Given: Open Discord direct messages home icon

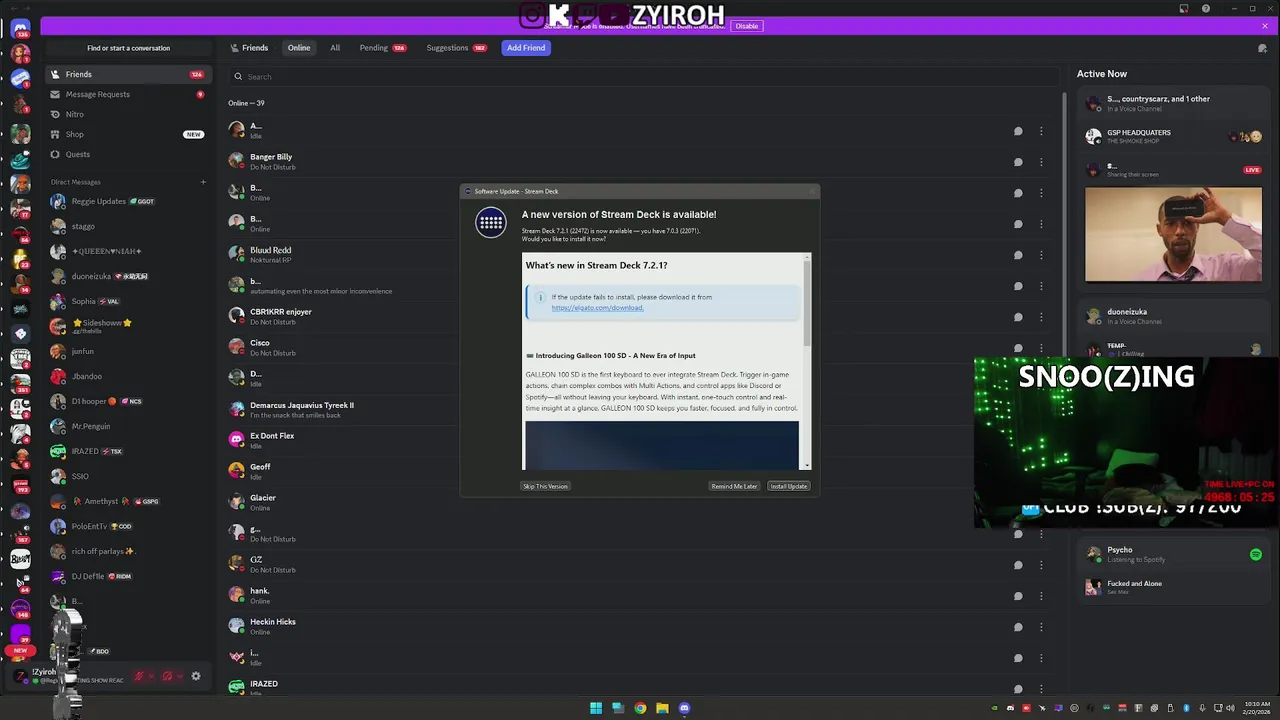Looking at the screenshot, I should point(20,29).
